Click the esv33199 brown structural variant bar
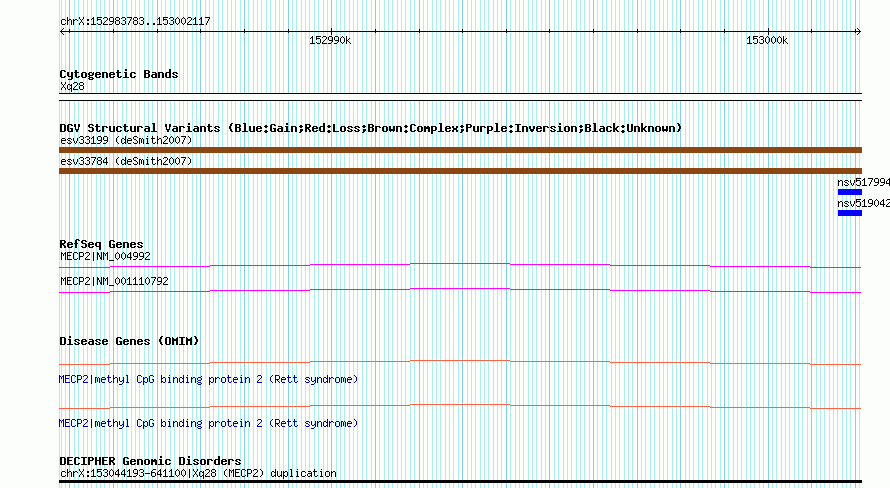Screen dimensions: 890x488 (x=460, y=150)
